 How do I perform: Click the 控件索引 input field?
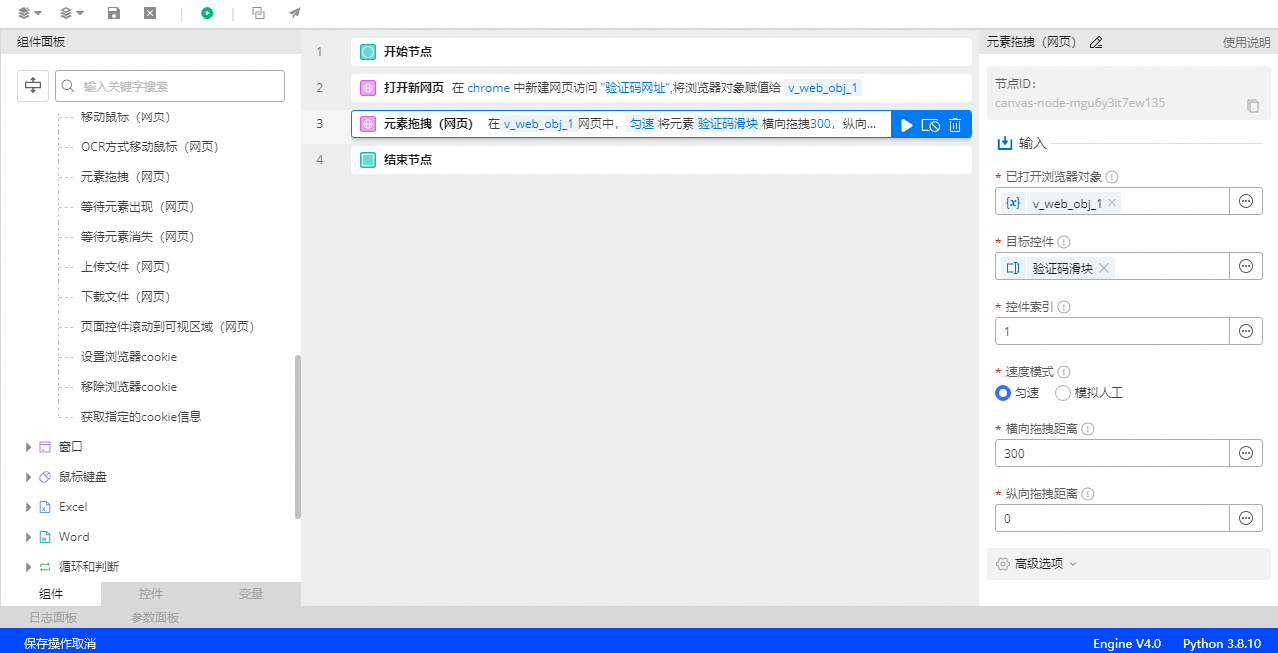tap(1112, 331)
